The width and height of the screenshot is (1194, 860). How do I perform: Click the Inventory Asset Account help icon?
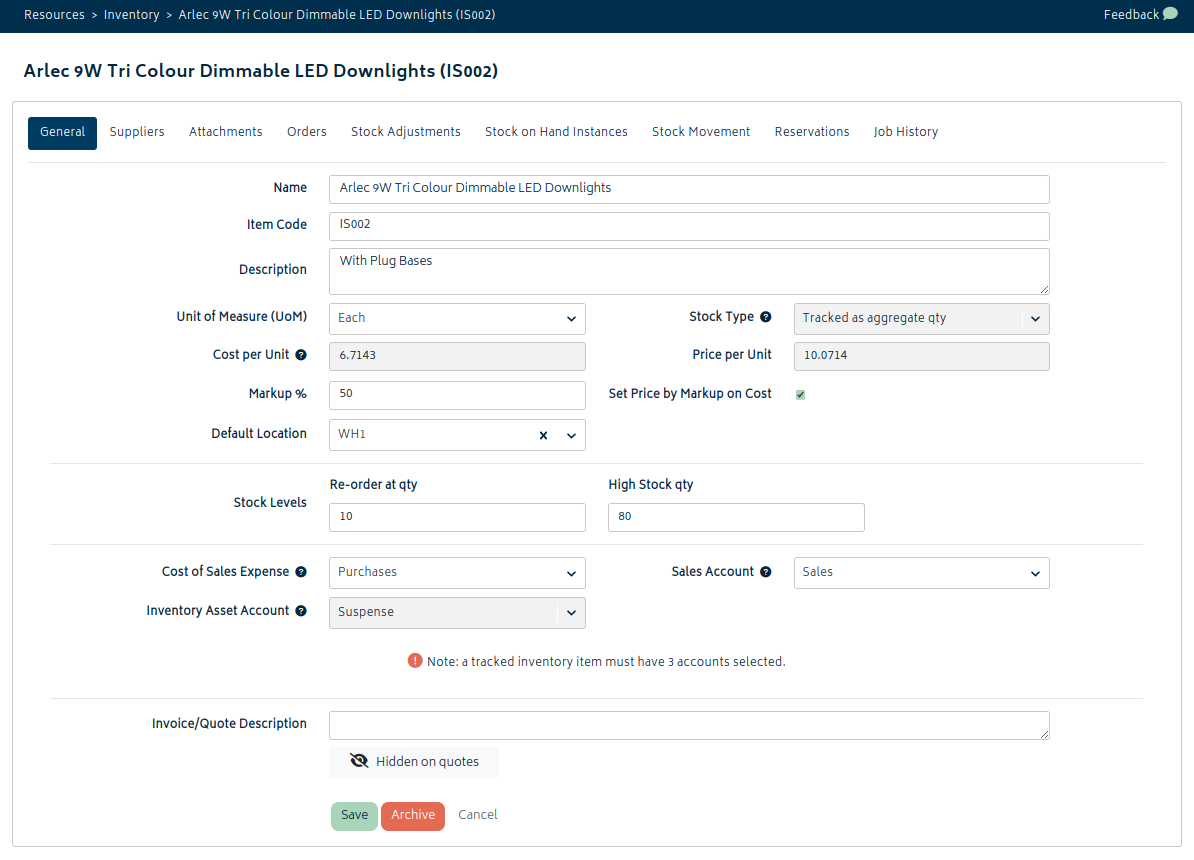pyautogui.click(x=301, y=611)
